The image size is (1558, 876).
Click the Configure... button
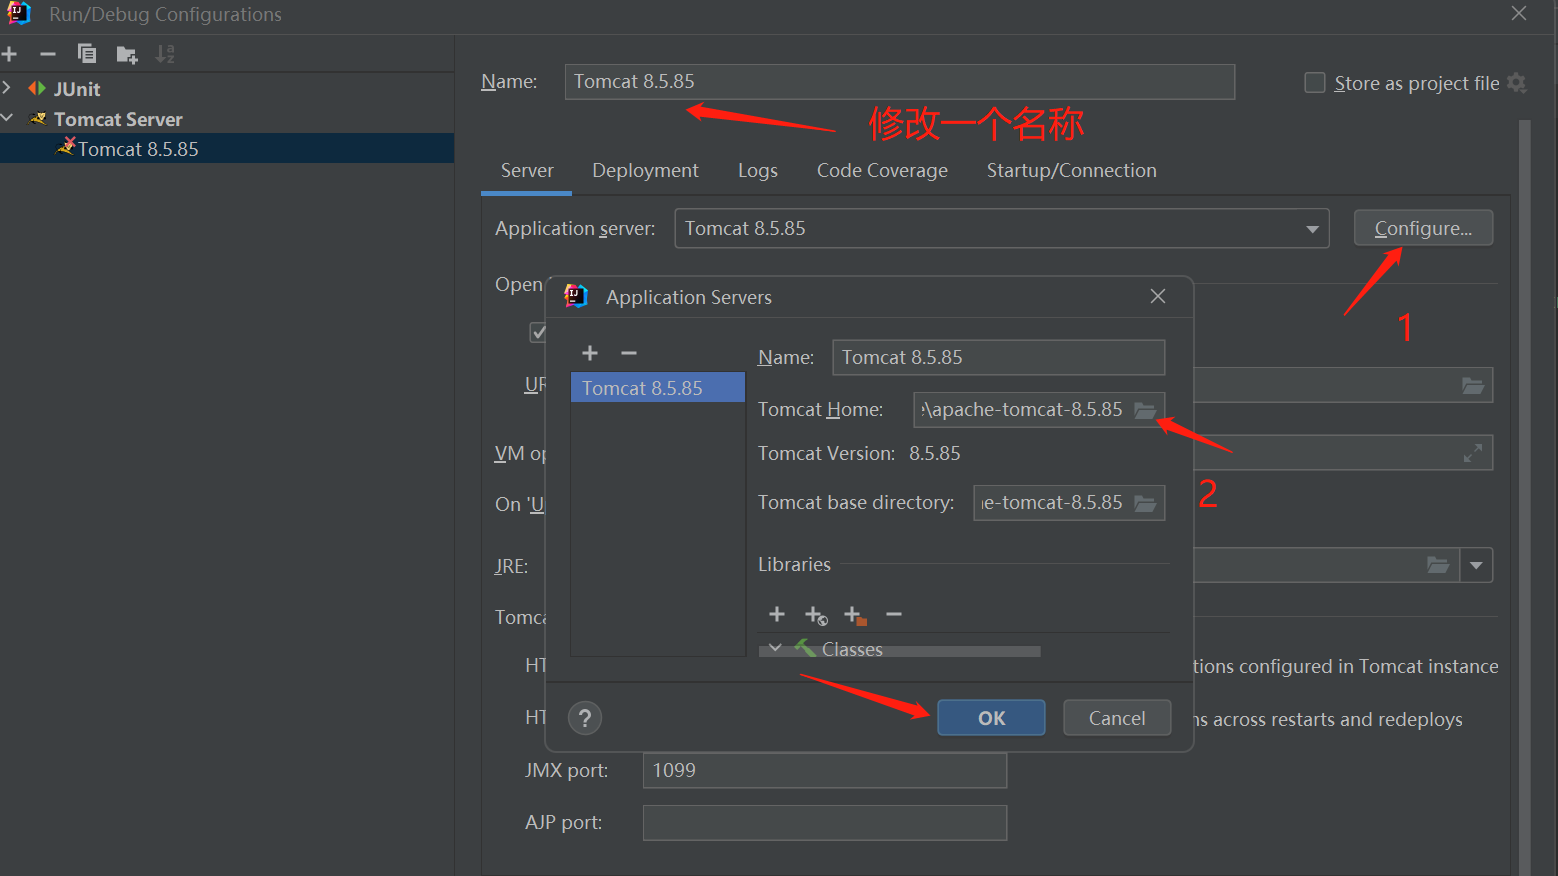pyautogui.click(x=1423, y=228)
